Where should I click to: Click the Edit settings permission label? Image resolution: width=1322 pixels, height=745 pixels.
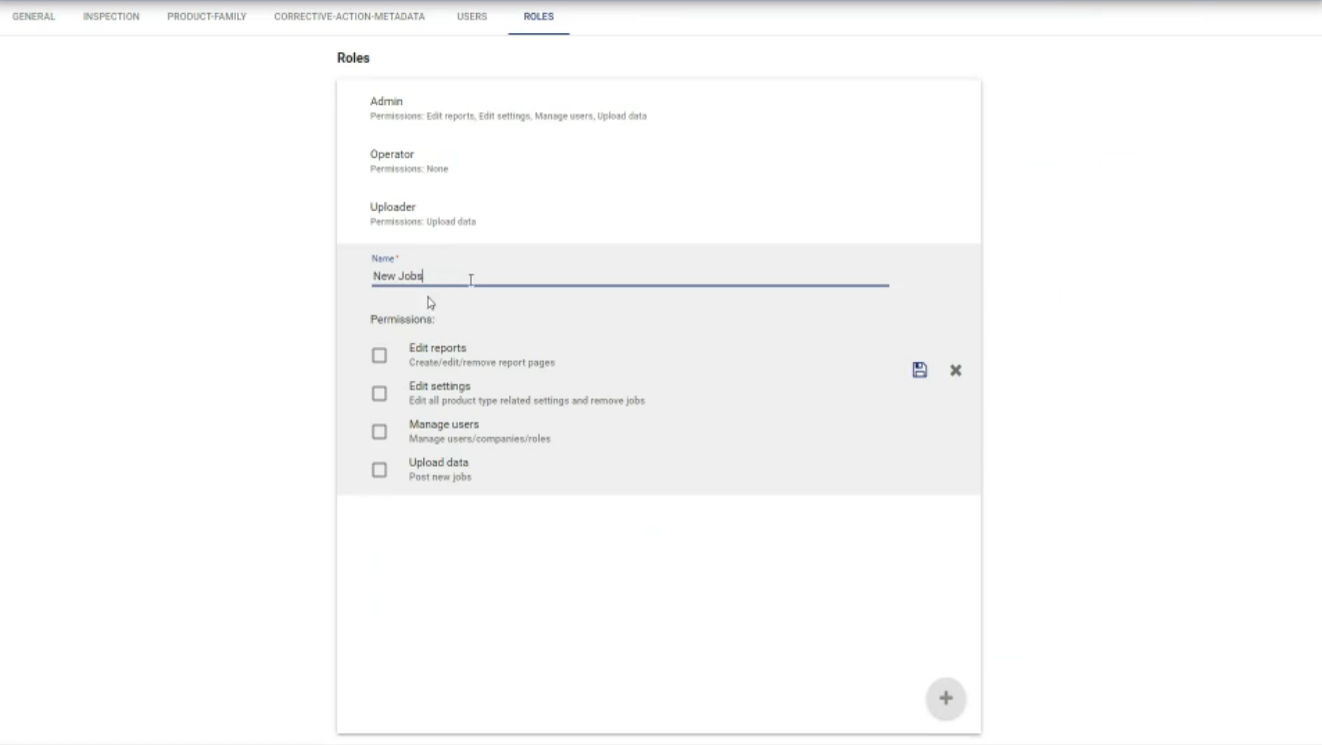coord(440,386)
